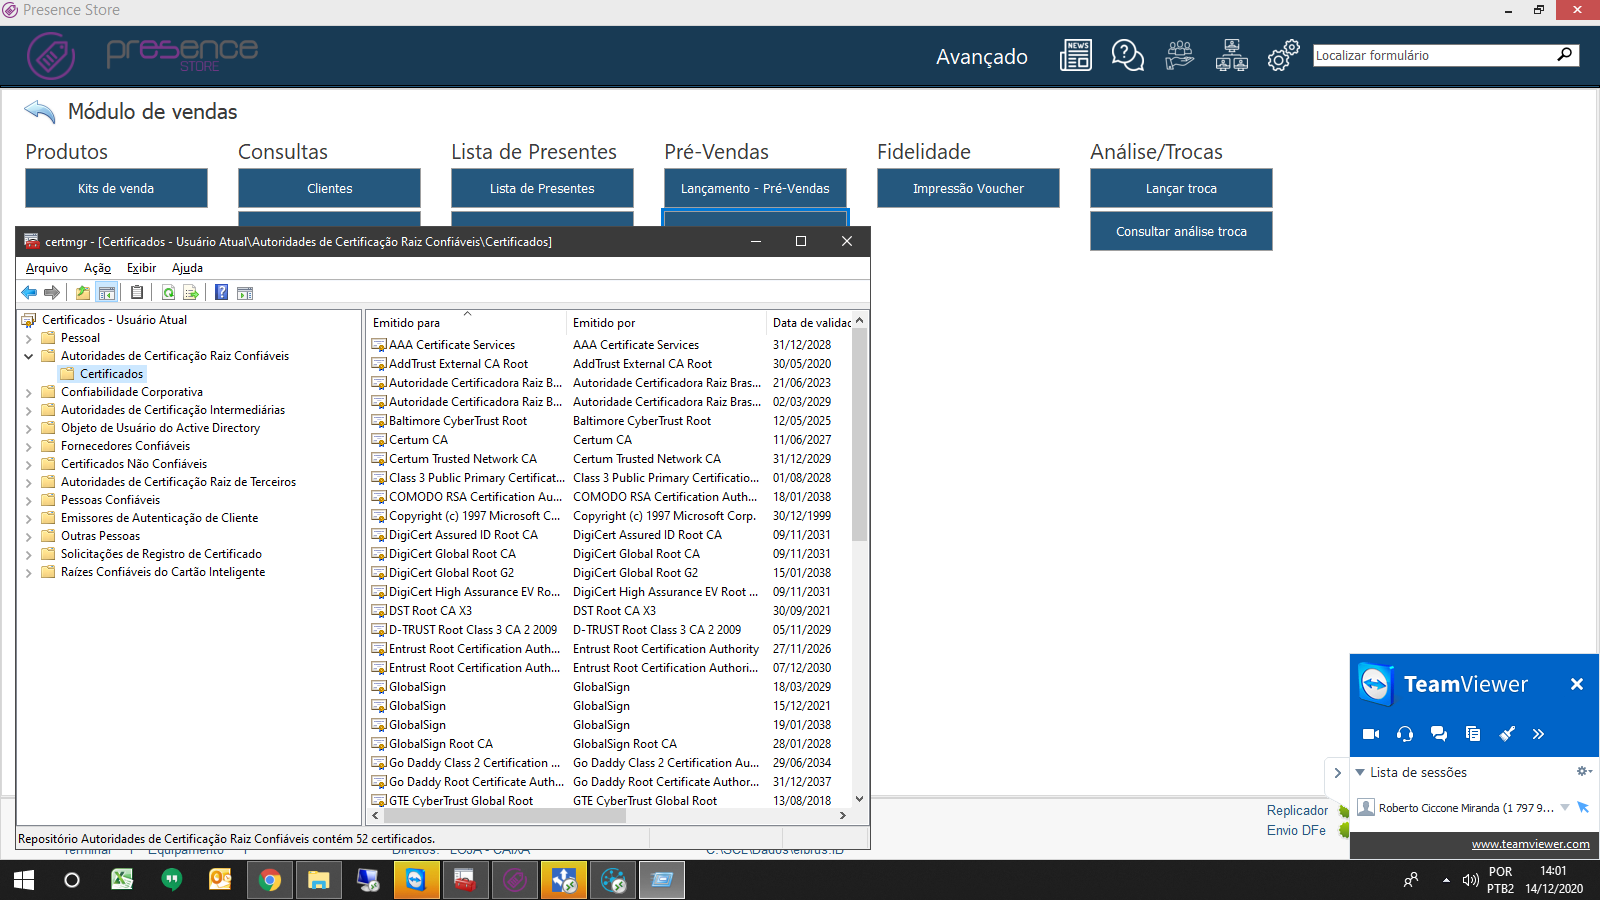This screenshot has height=900, width=1600.
Task: Open File Explorer from the taskbar
Action: (318, 880)
